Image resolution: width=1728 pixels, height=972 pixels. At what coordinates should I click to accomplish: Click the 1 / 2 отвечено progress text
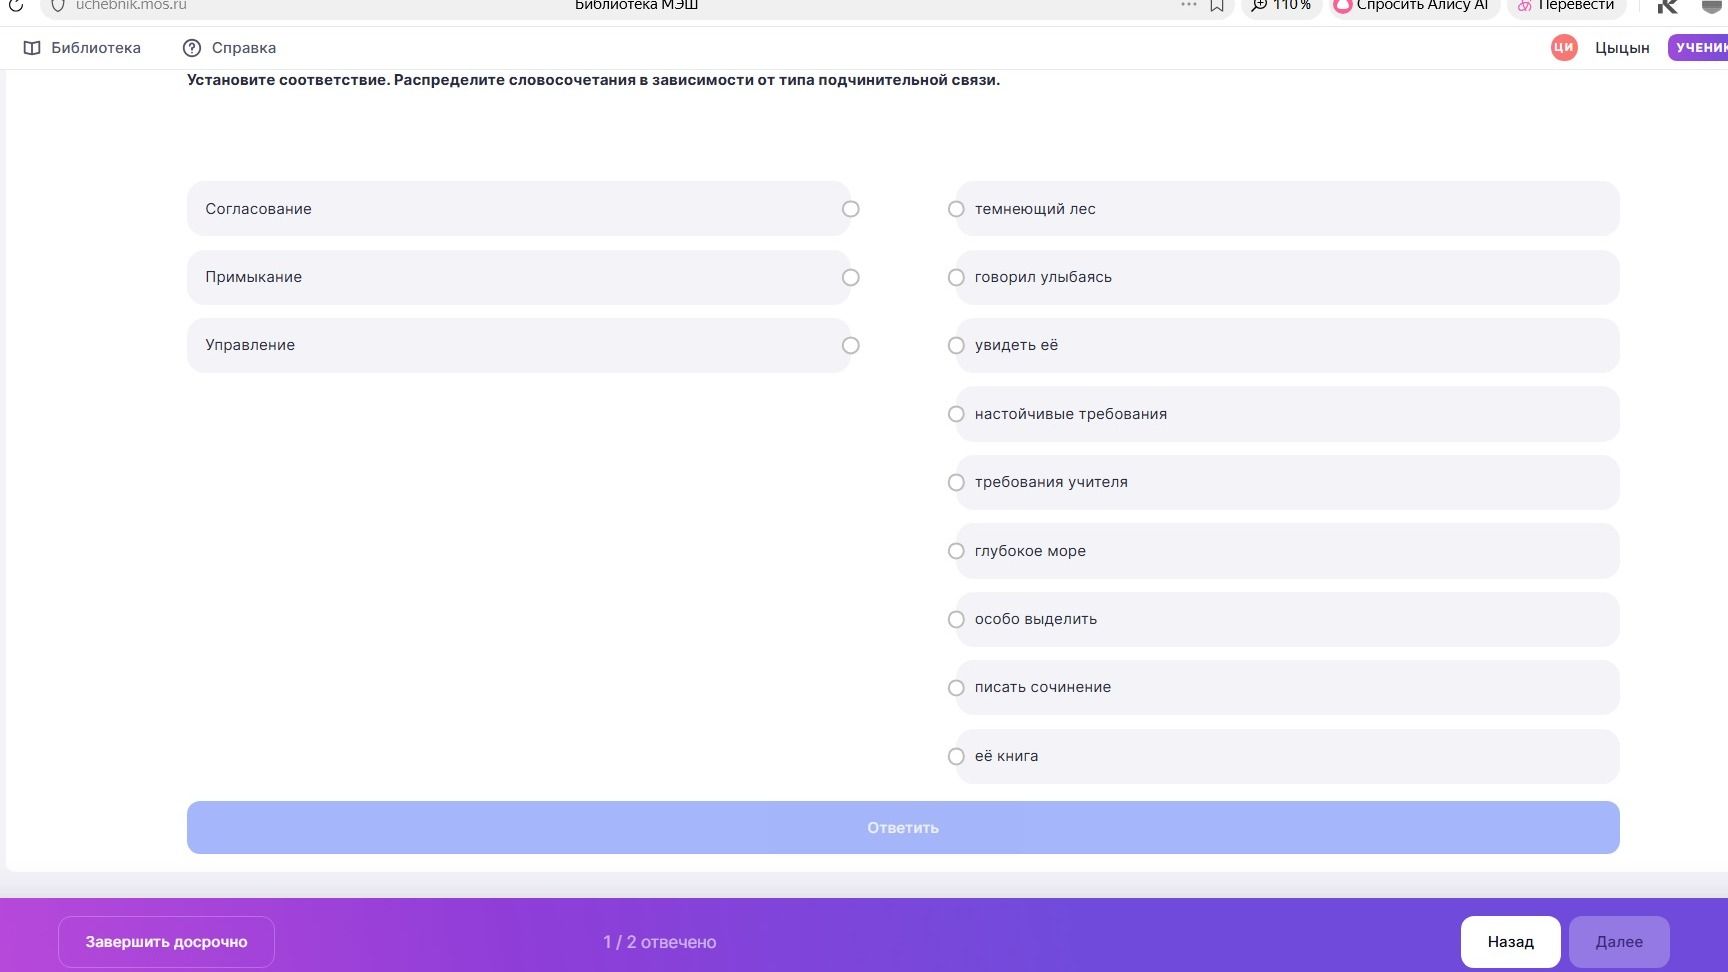tap(659, 942)
